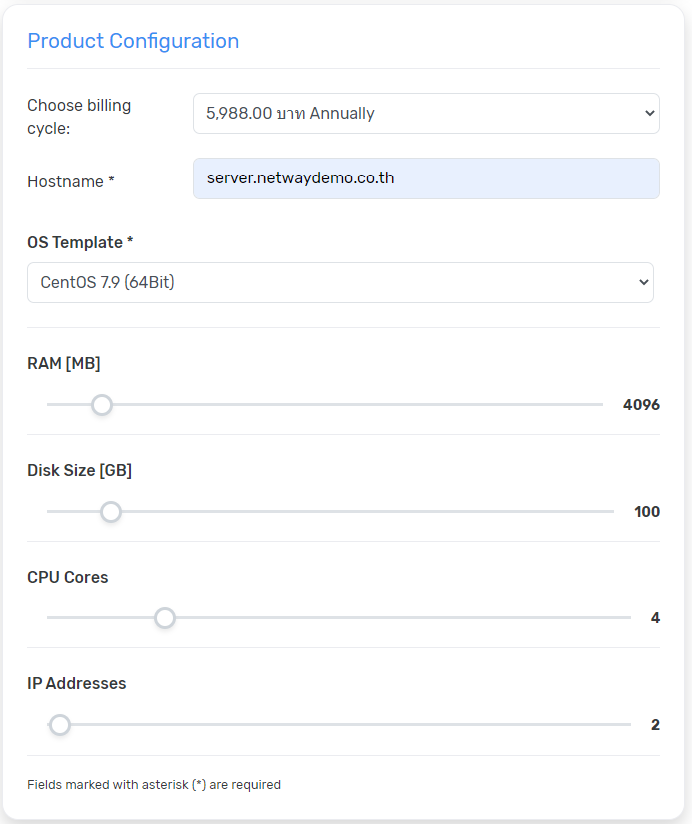This screenshot has height=824, width=692.
Task: Click the RAM [MB] label
Action: (x=64, y=364)
